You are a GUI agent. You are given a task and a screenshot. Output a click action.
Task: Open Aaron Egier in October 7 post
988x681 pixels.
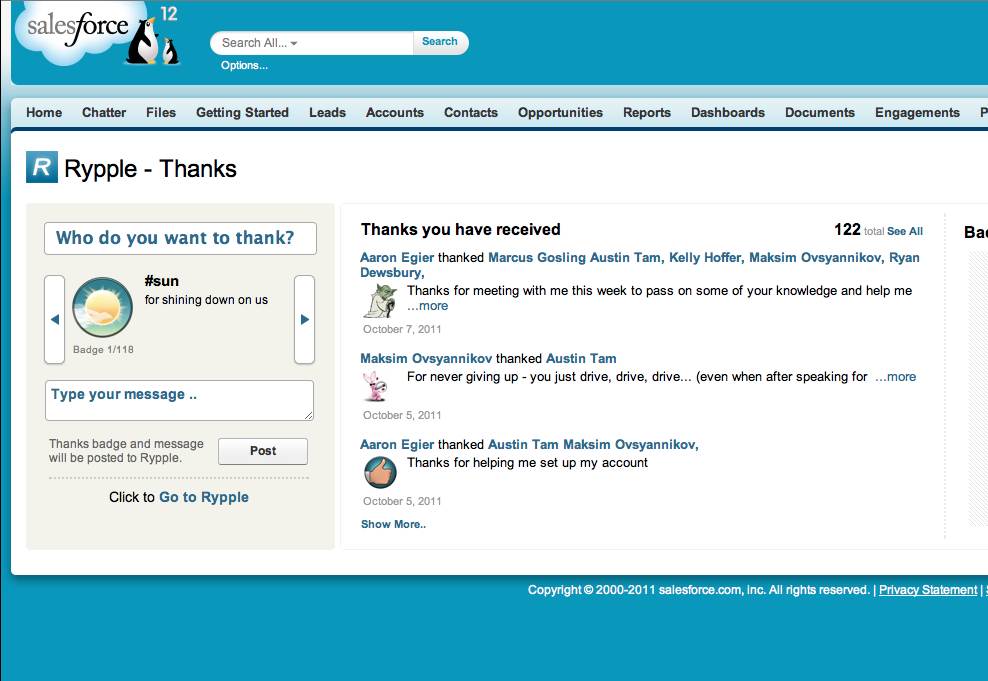[x=397, y=258]
